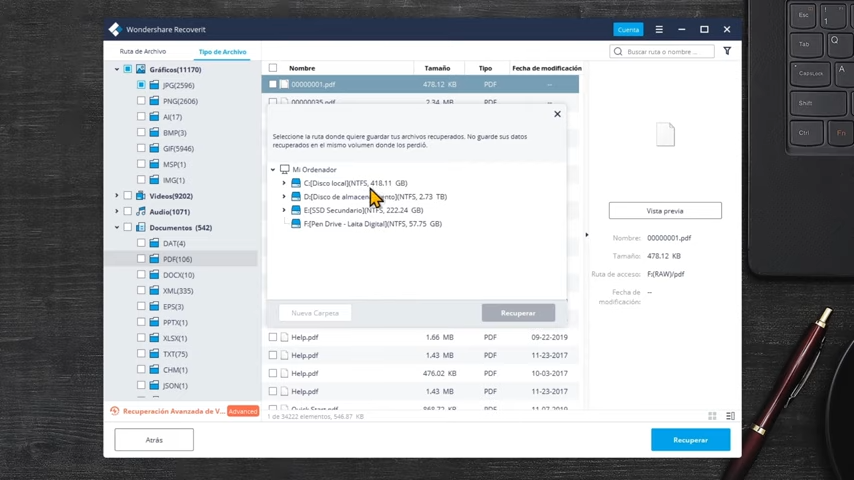Open the hamburger menu in title bar

coord(659,29)
